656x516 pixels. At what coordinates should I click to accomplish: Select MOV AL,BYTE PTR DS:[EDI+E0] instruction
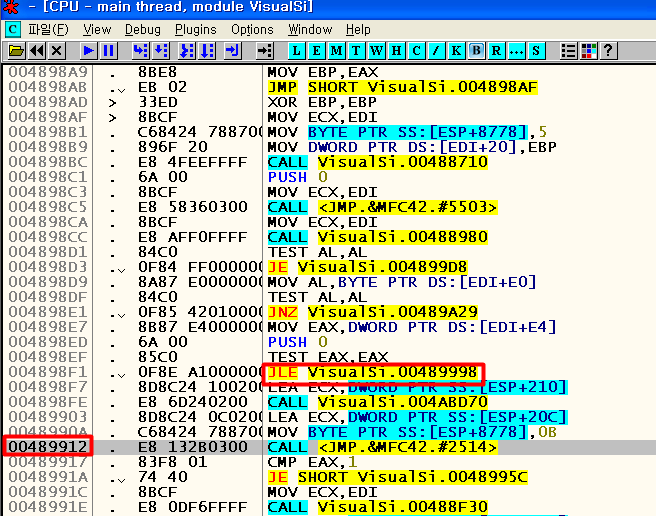402,282
